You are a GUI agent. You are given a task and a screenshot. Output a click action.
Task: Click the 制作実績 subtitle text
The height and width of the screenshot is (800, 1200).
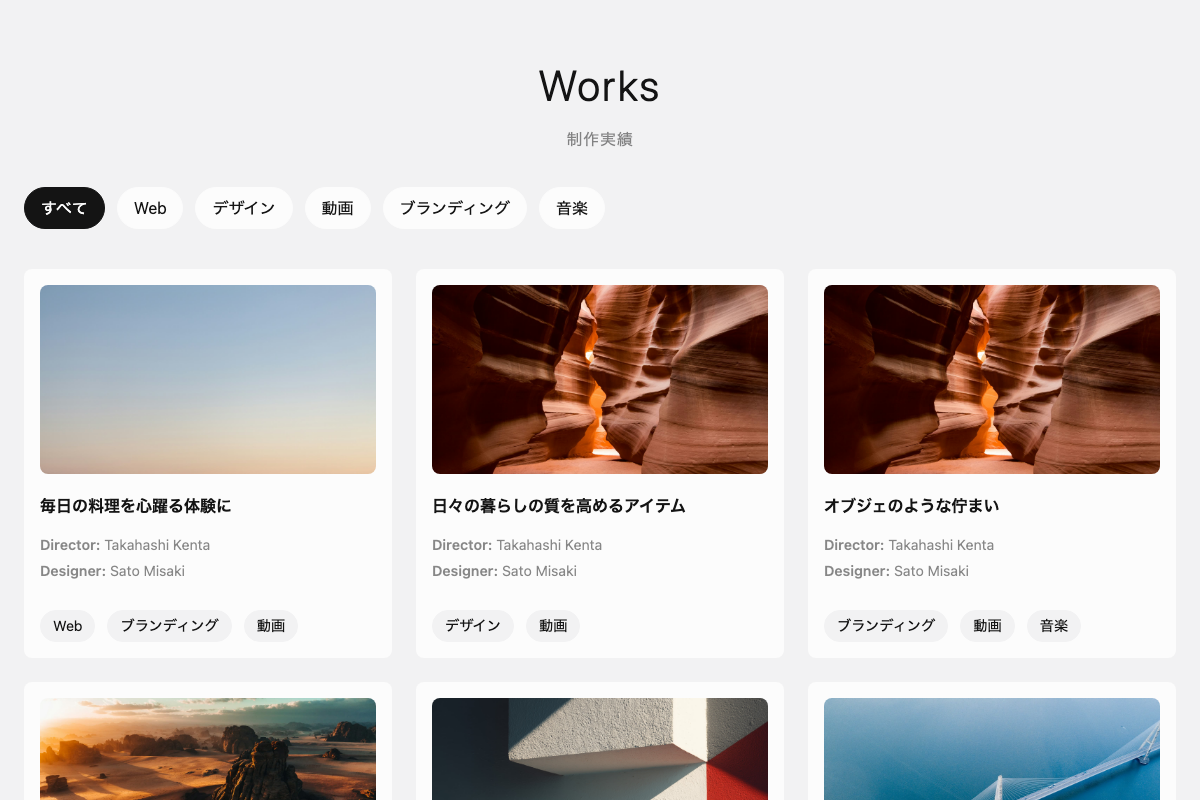coord(600,139)
